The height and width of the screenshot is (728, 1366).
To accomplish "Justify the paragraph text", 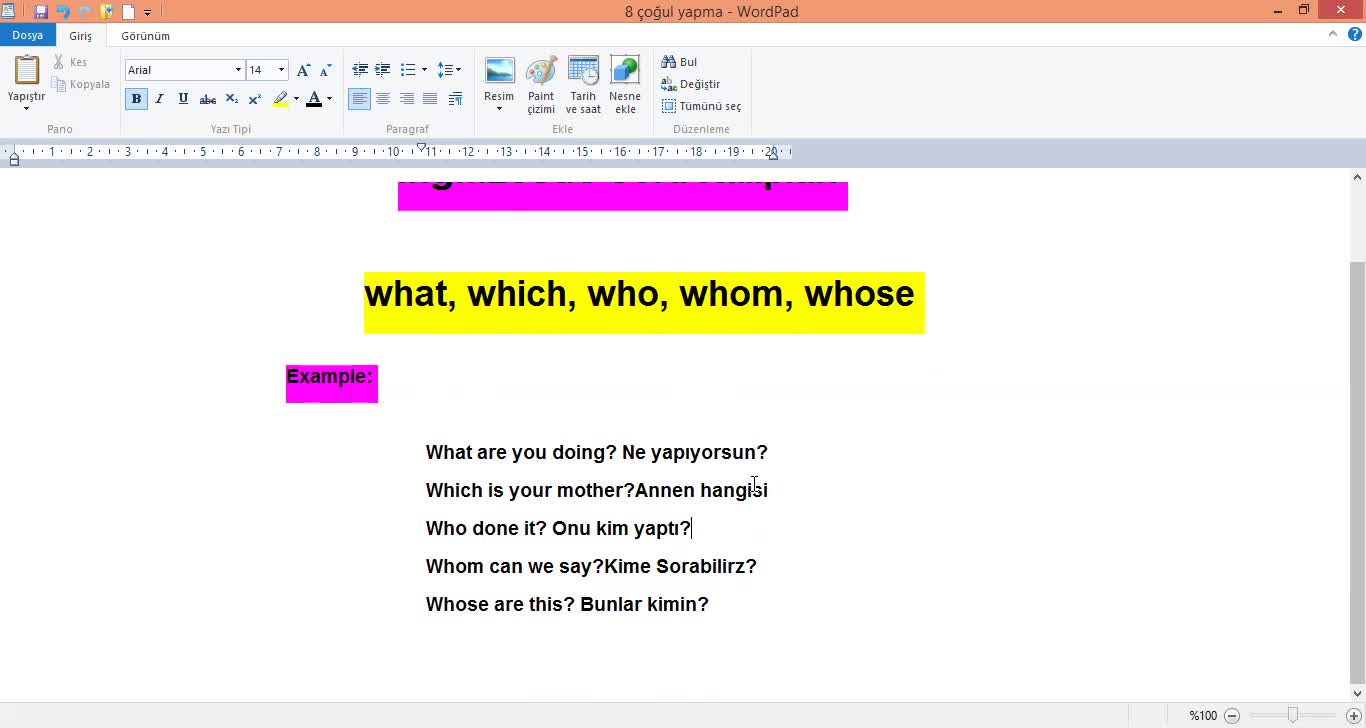I will [430, 99].
